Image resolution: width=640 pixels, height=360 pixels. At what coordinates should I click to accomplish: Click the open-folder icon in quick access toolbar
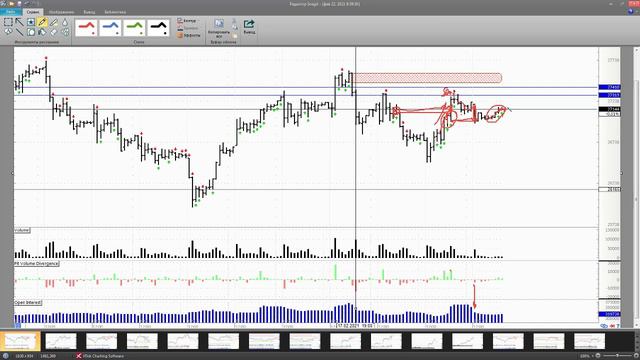(12, 4)
